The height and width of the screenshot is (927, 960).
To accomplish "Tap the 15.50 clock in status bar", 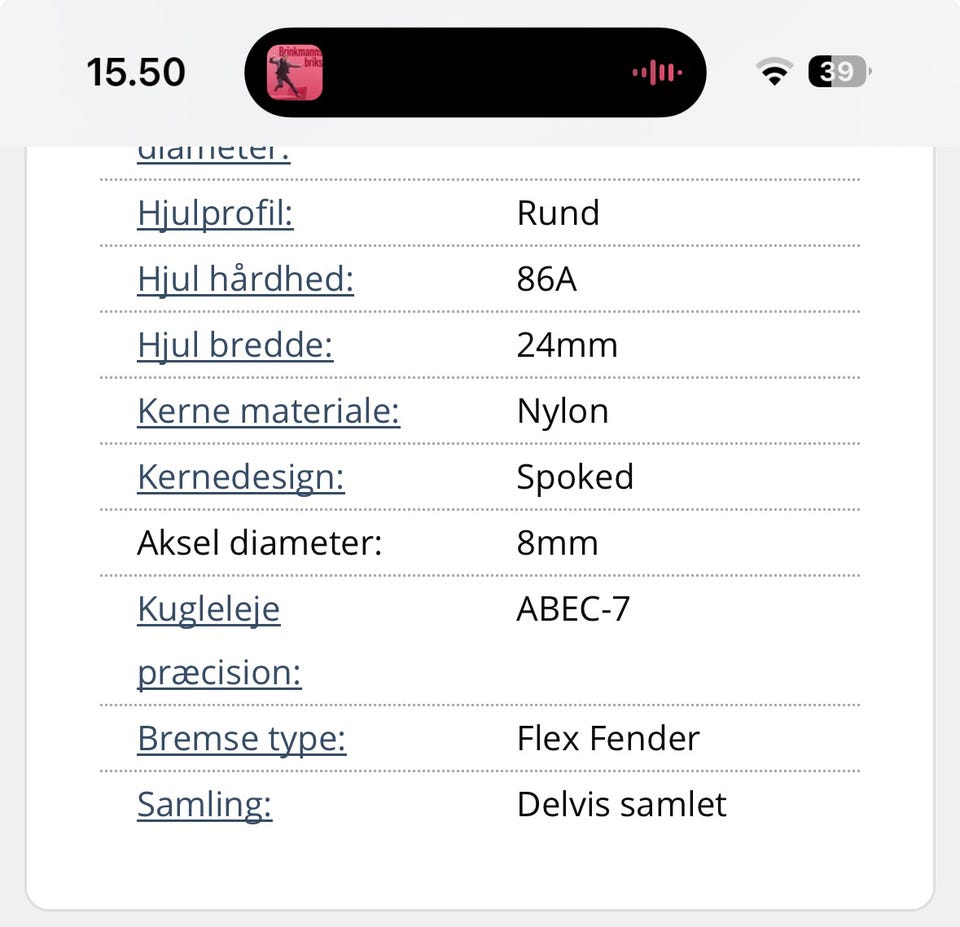I will 136,72.
